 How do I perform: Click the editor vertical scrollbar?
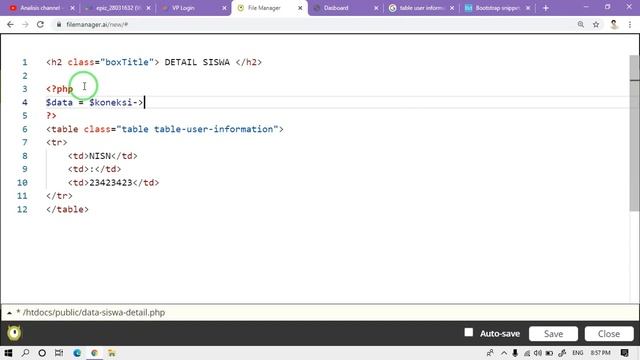coord(634,133)
